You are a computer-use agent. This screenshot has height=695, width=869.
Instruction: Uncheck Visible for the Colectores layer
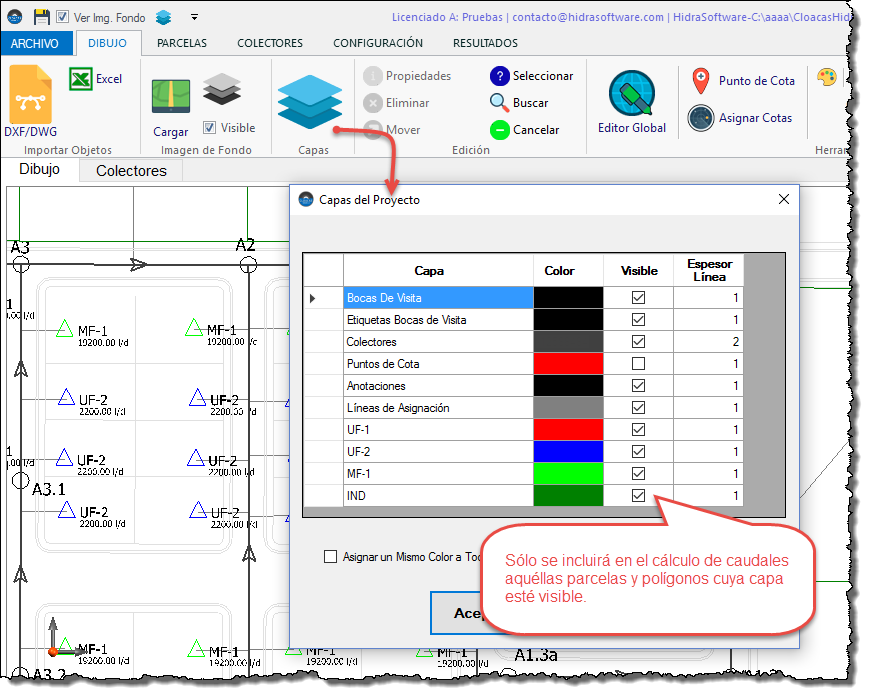[638, 342]
